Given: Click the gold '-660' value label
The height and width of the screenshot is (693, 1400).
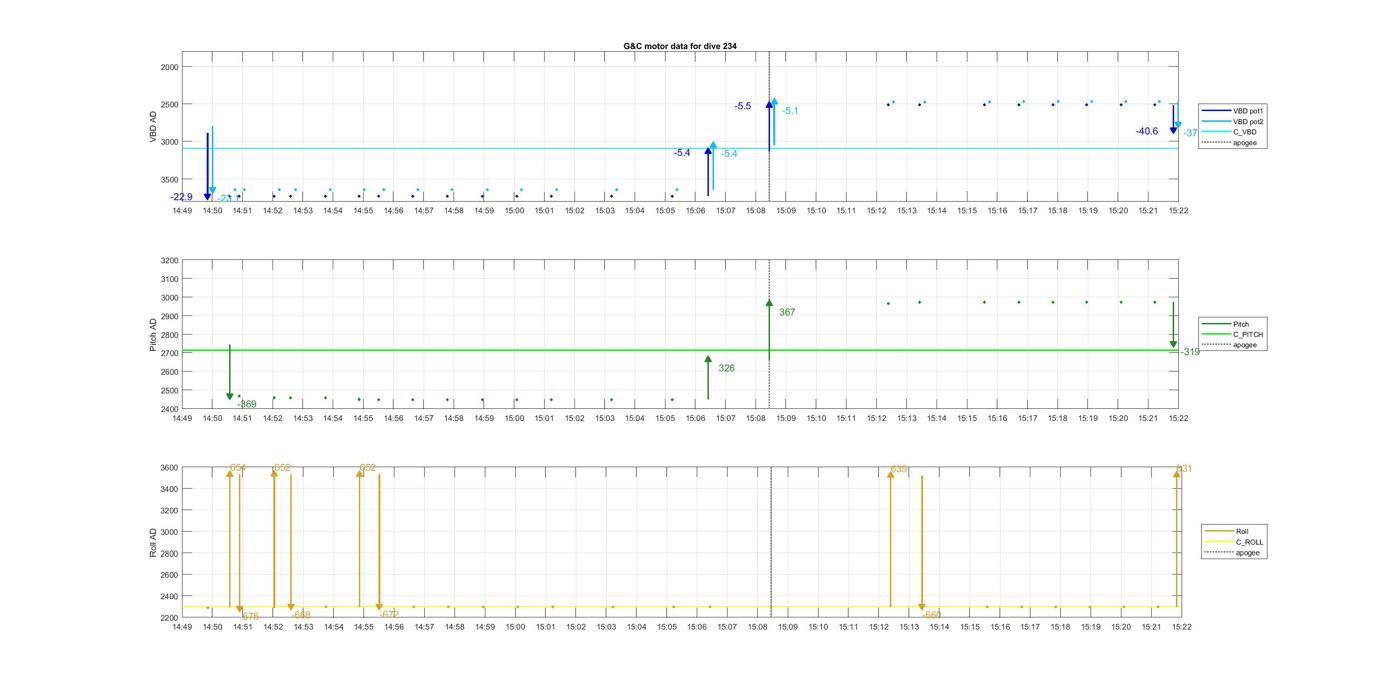Looking at the screenshot, I should [x=931, y=615].
